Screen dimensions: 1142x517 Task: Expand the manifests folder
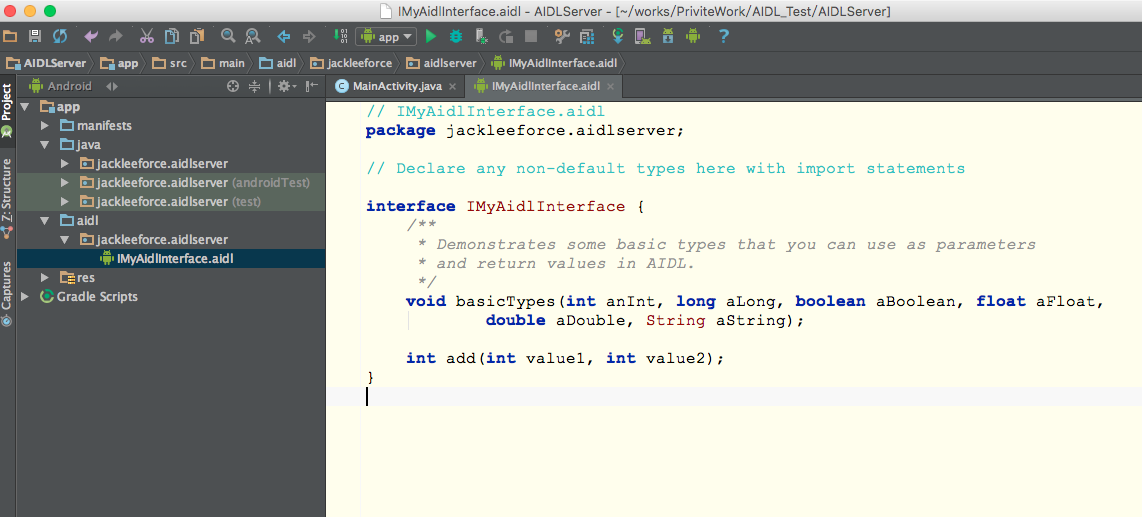[45, 126]
